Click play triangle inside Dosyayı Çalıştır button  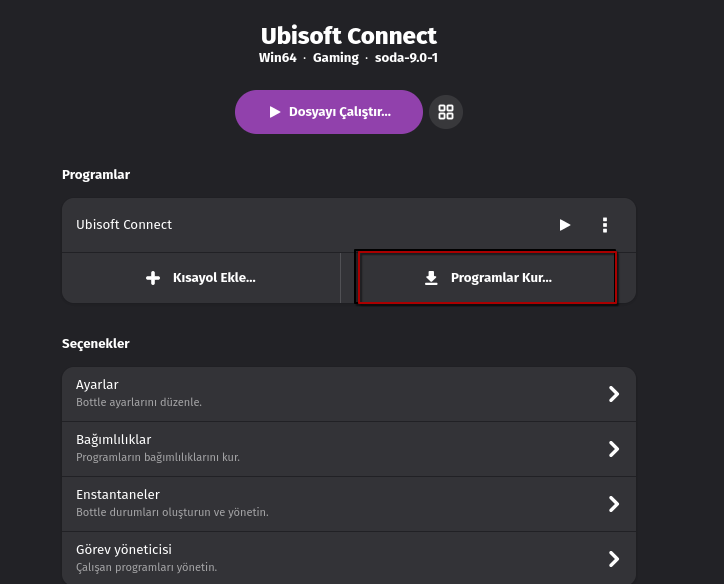(x=275, y=112)
